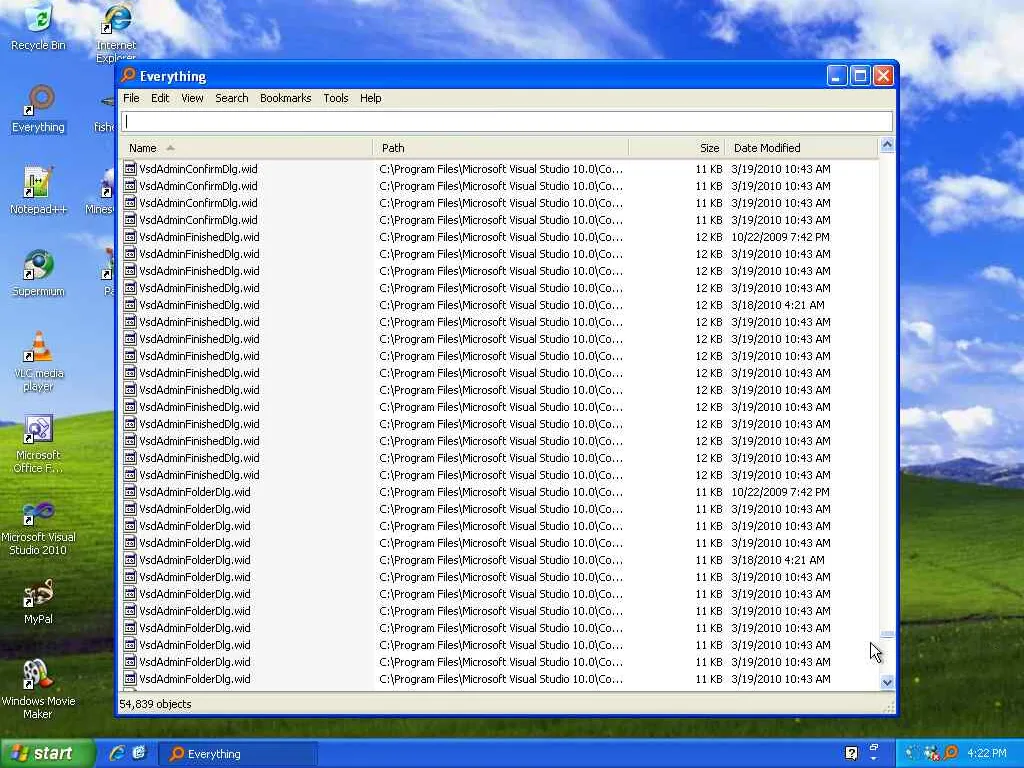The width and height of the screenshot is (1024, 768).
Task: Click the scrollbar up arrow in results list
Action: [x=887, y=145]
